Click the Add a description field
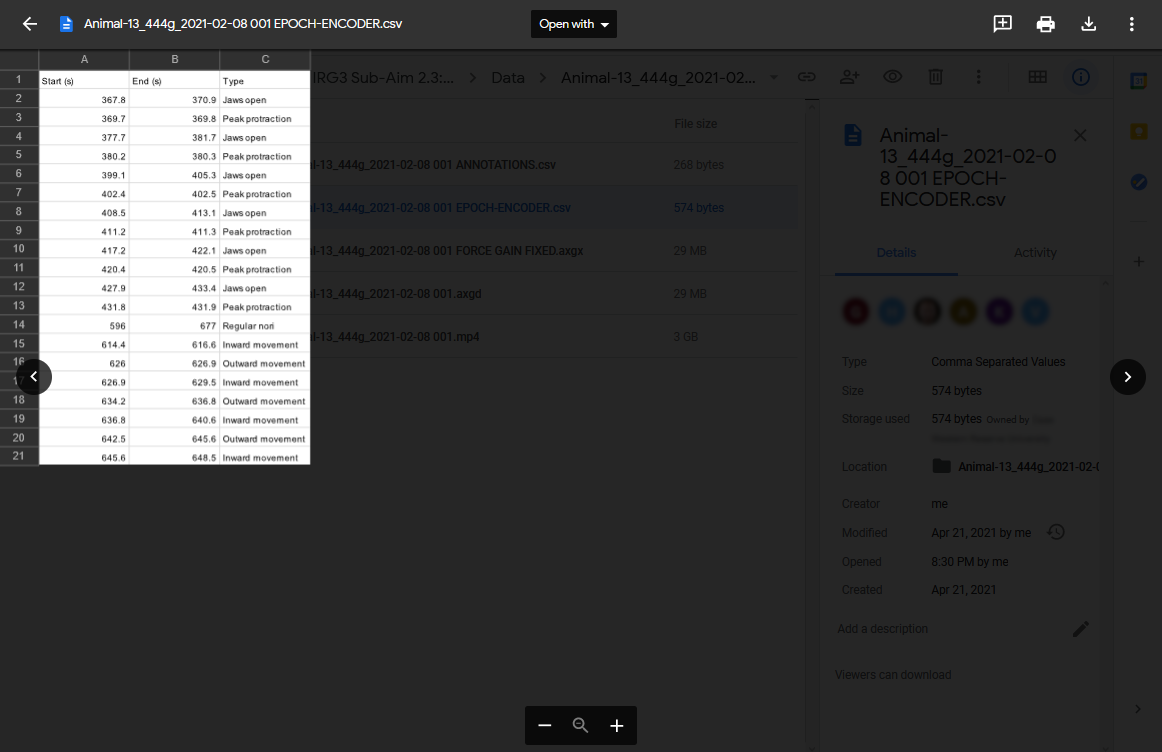Viewport: 1162px width, 752px height. pos(883,629)
